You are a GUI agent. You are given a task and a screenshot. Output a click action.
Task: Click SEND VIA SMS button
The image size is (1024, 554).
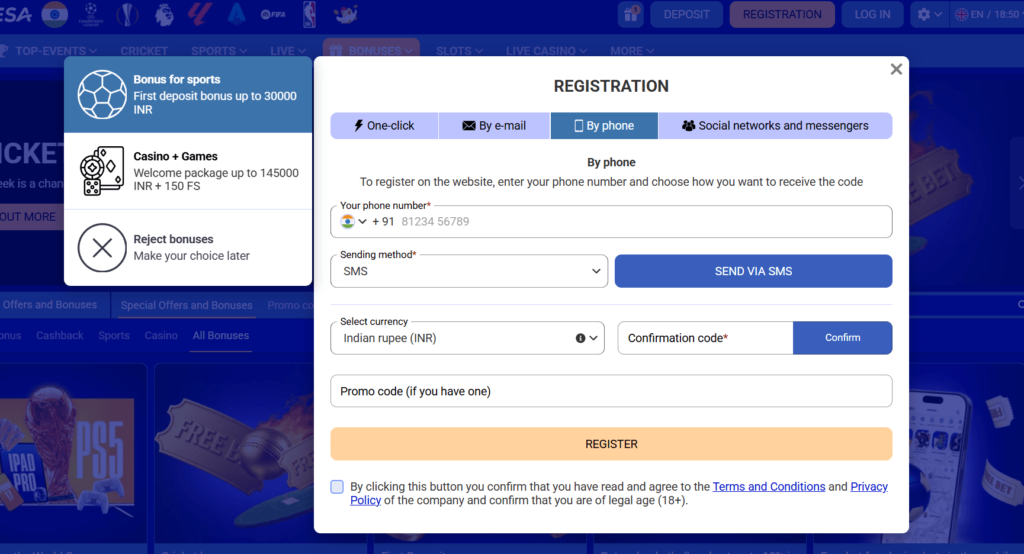753,271
